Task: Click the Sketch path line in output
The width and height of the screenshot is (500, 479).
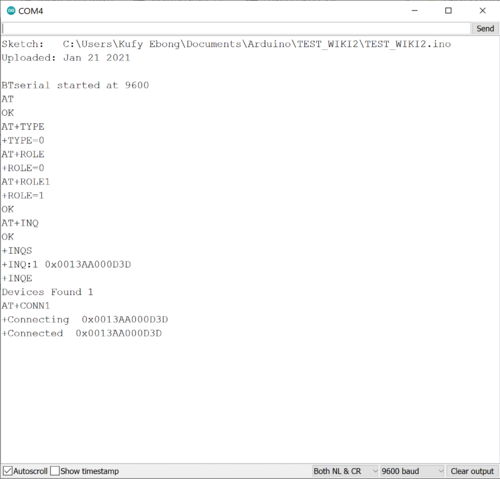Action: 226,44
